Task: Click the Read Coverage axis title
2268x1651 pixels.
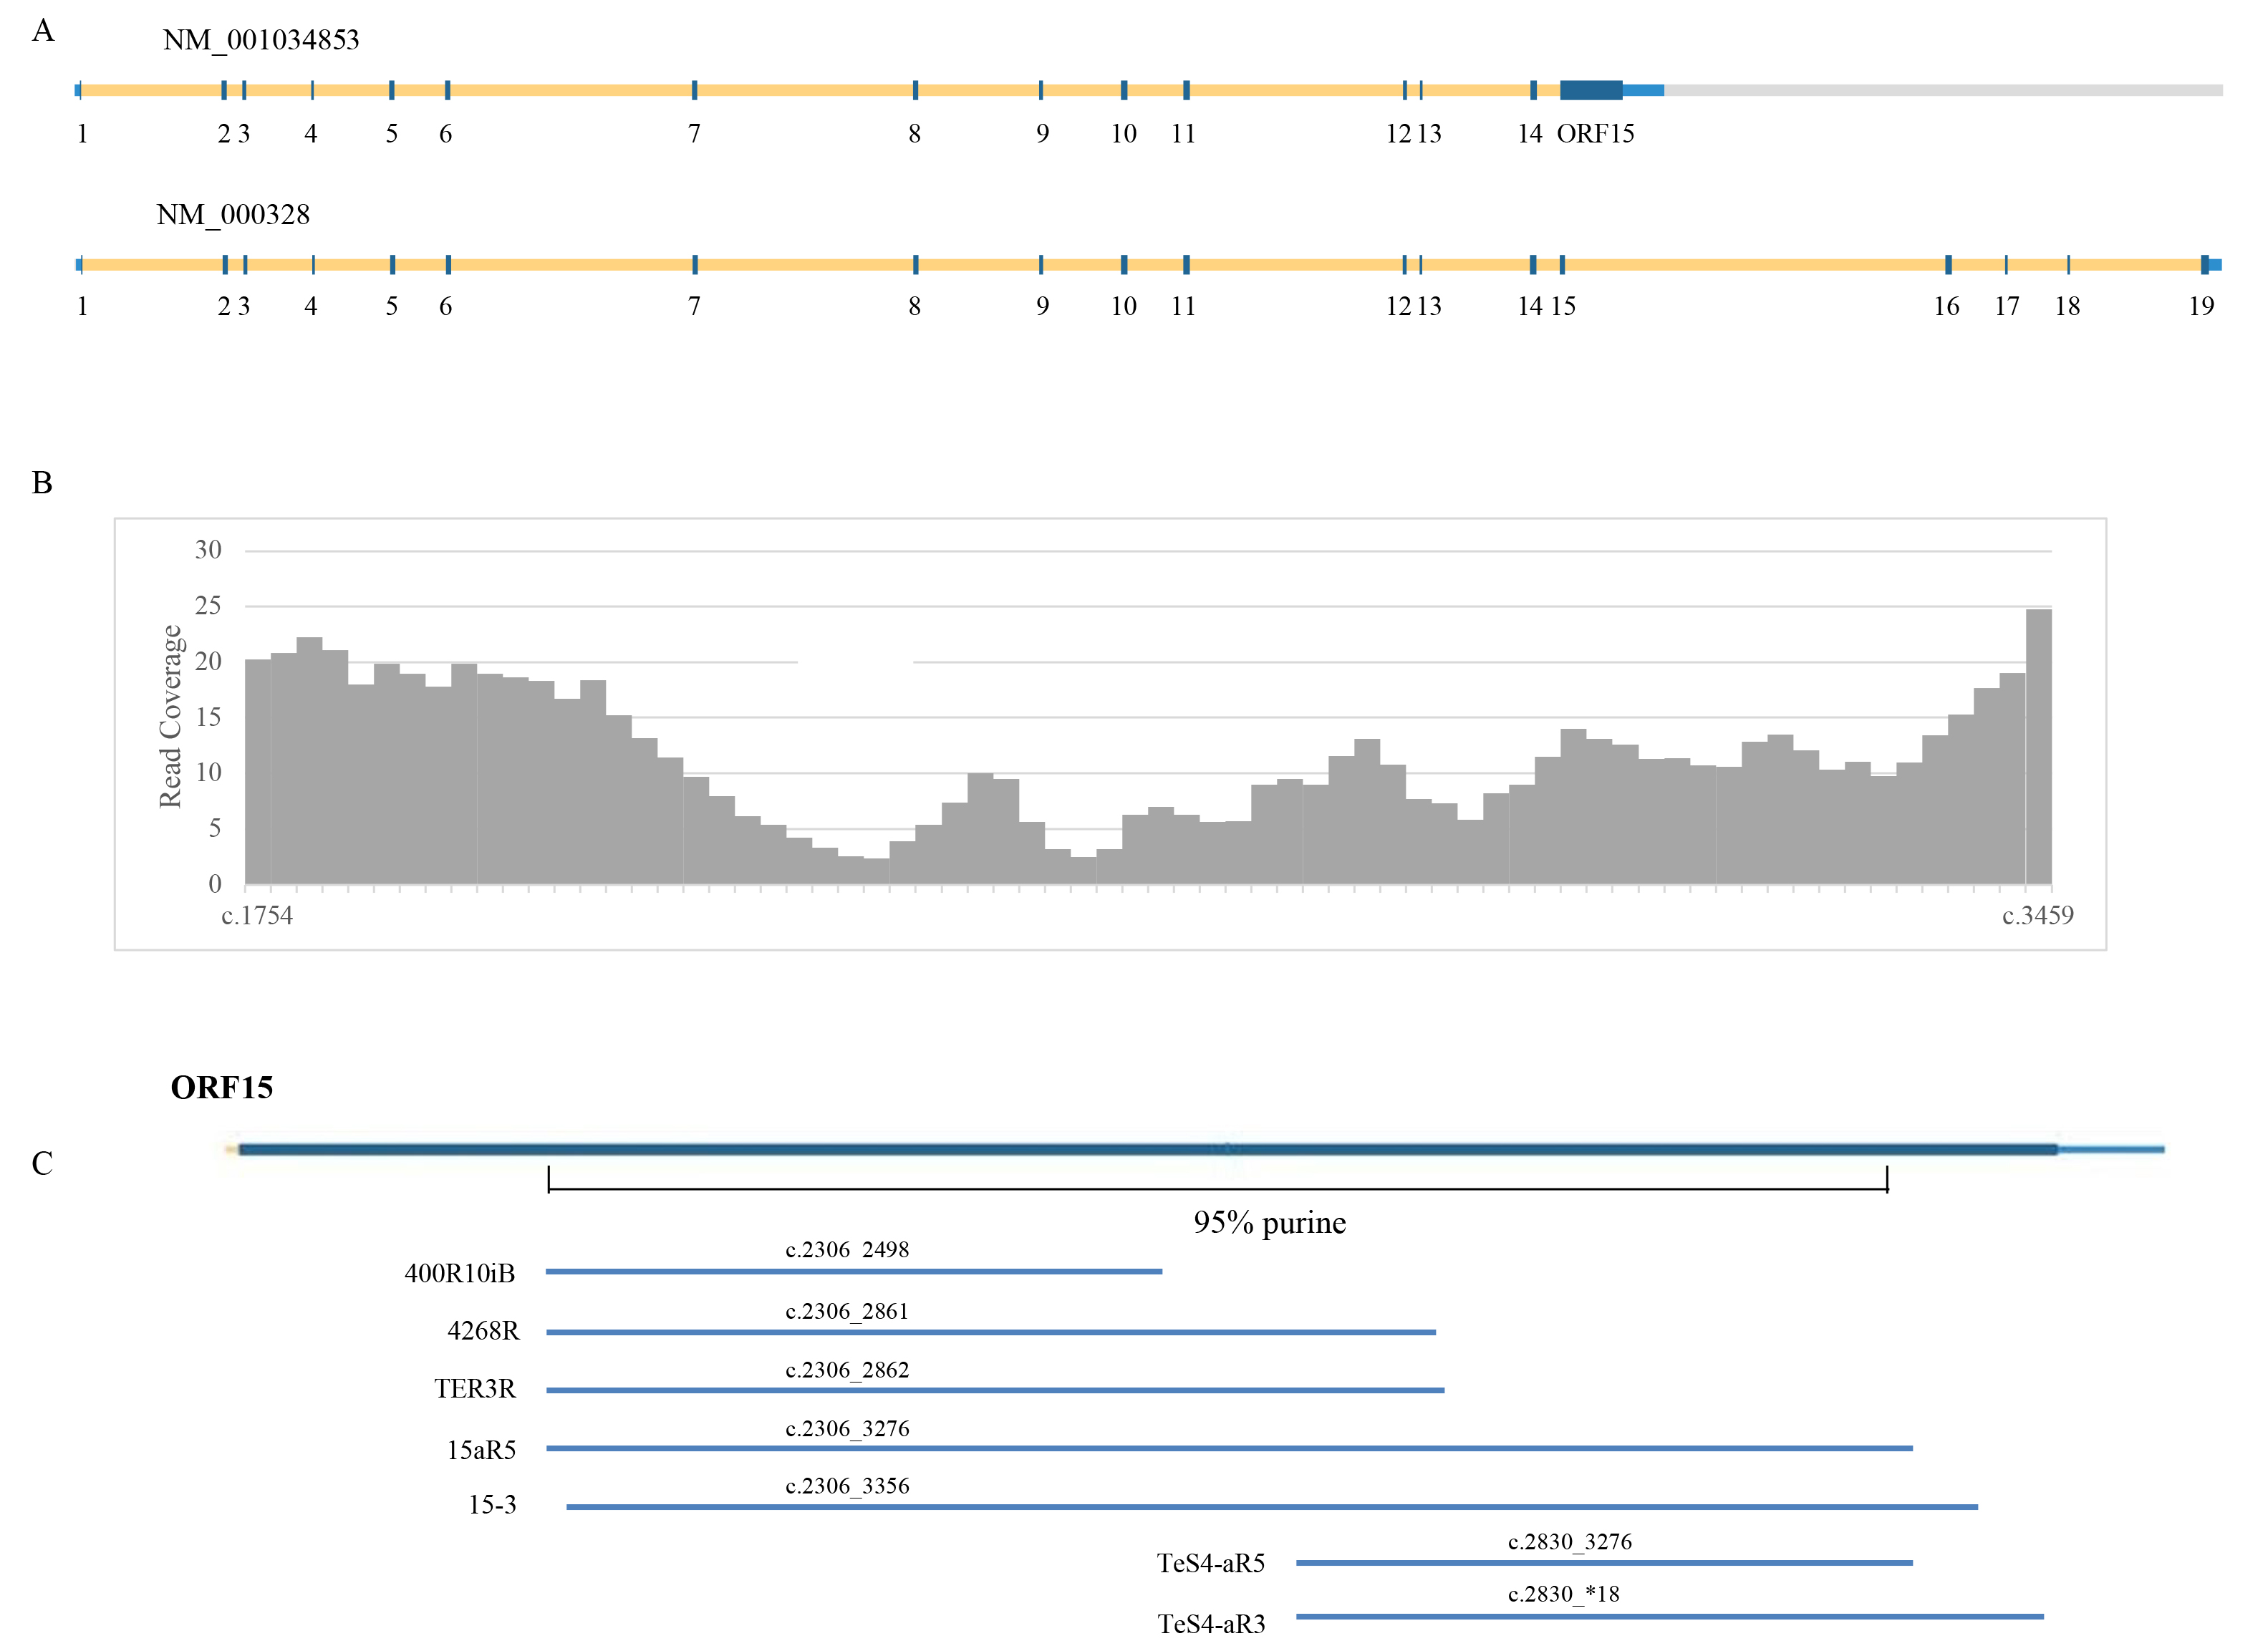Action: (x=171, y=716)
